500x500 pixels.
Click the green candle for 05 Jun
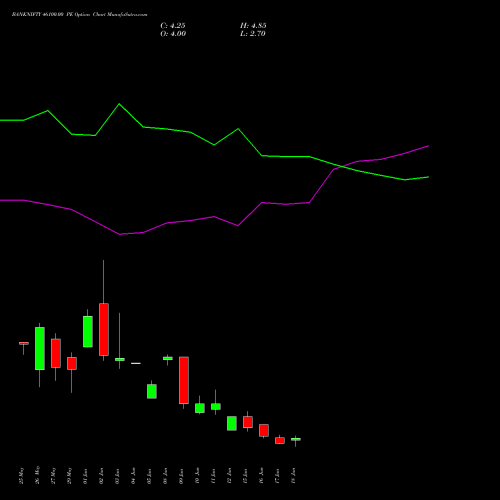(152, 391)
